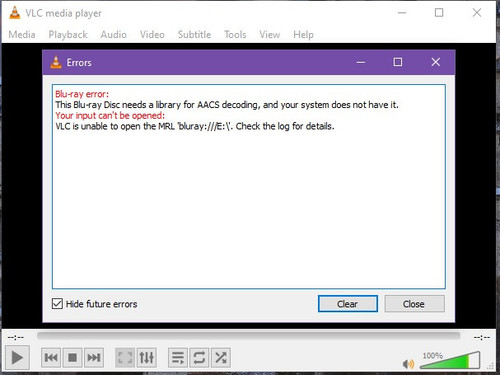Open the Help menu

303,35
